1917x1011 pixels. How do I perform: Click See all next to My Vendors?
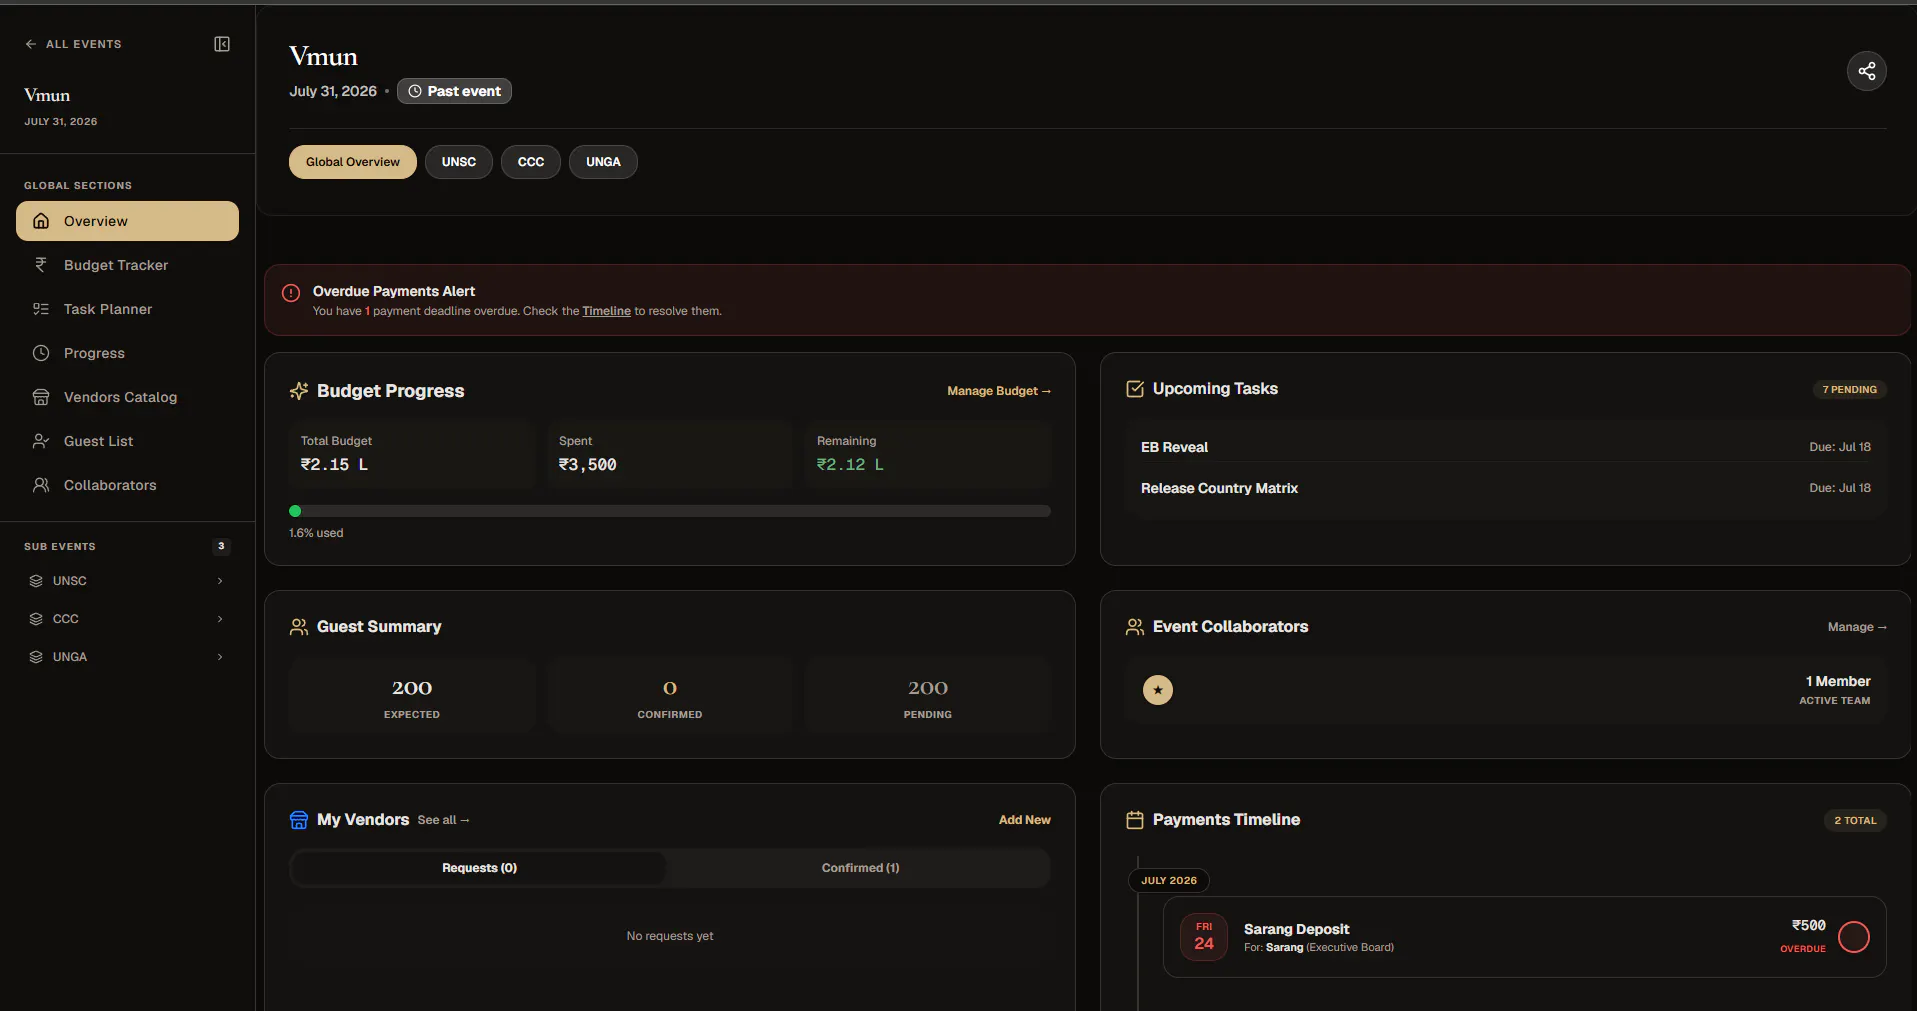[x=443, y=820]
